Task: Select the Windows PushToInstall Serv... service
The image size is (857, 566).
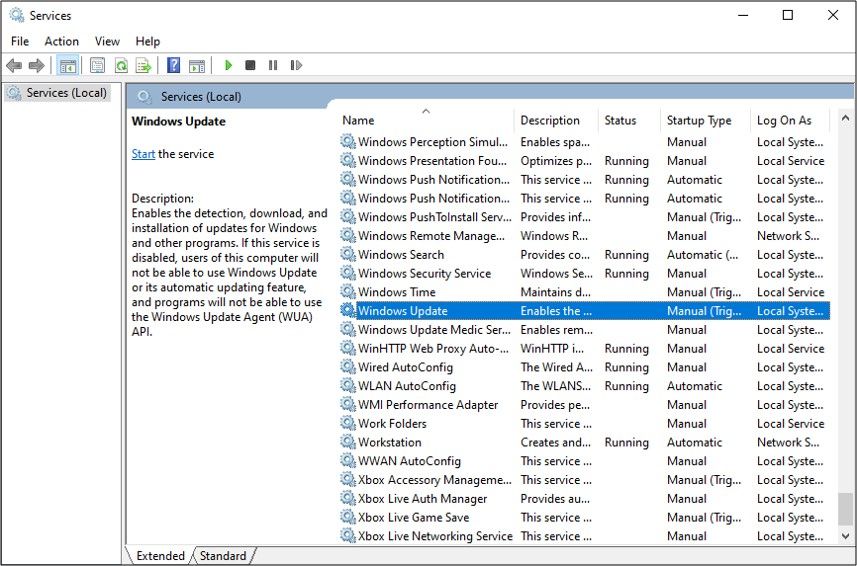Action: pos(584,217)
